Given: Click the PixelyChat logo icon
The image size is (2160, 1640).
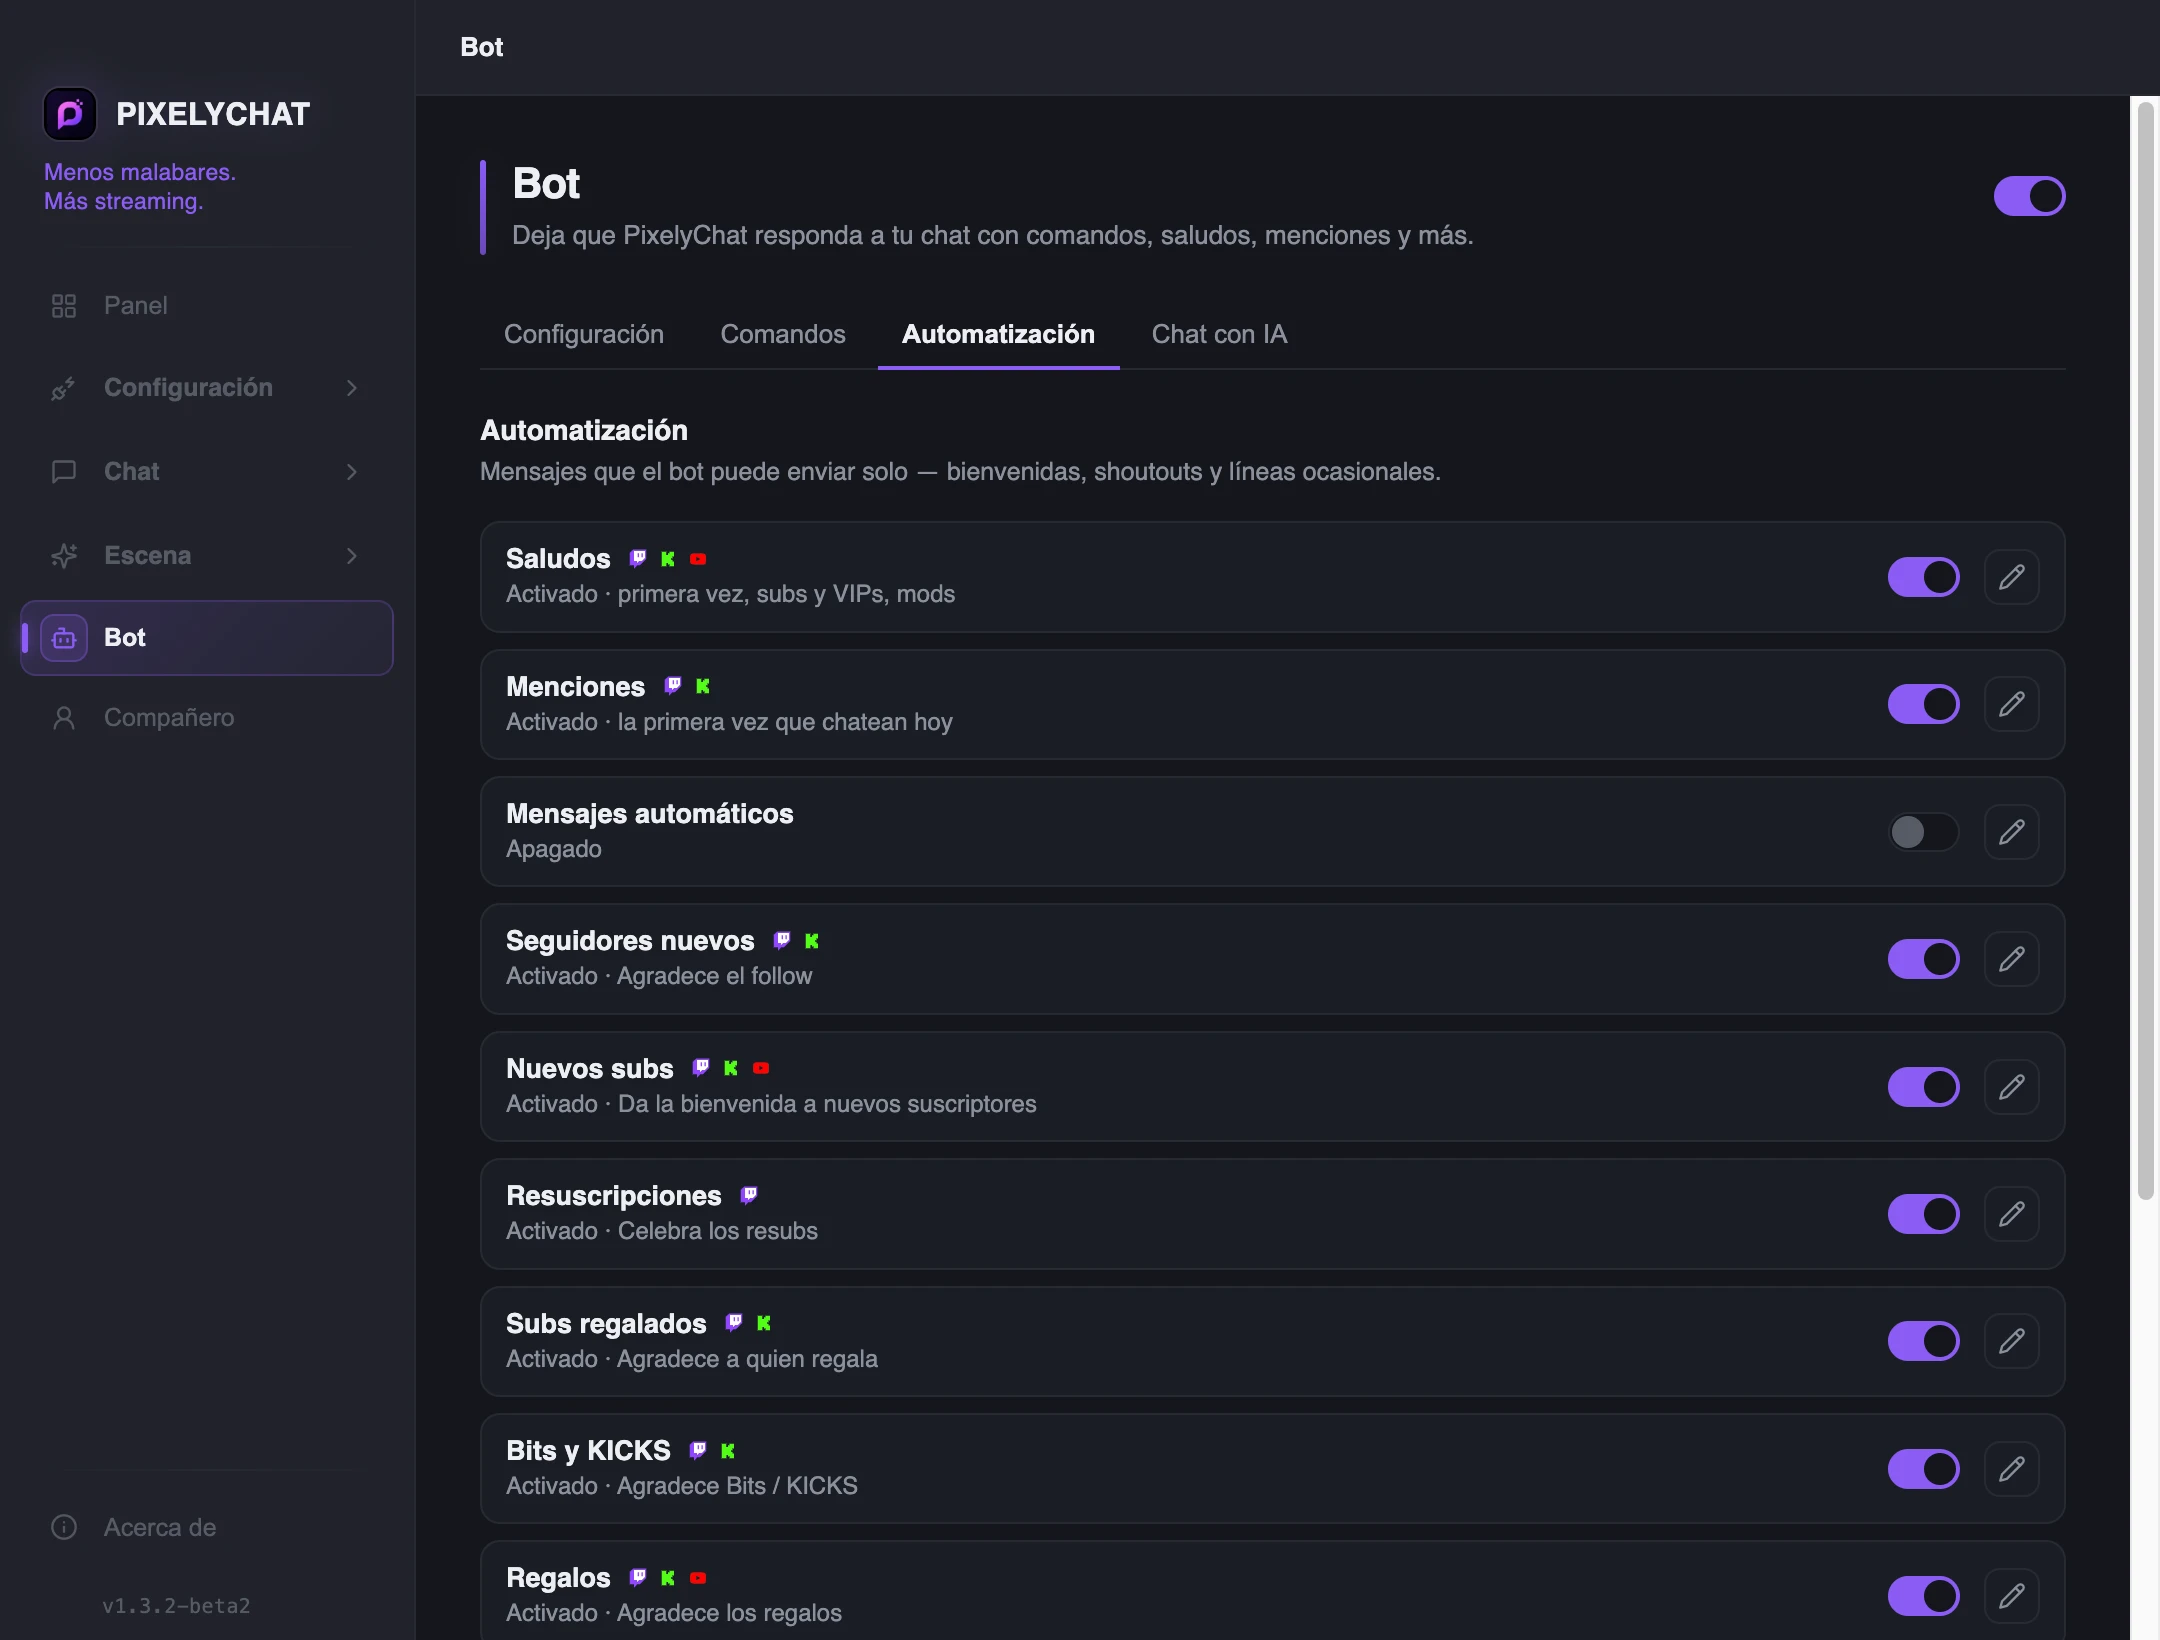Looking at the screenshot, I should 70,114.
